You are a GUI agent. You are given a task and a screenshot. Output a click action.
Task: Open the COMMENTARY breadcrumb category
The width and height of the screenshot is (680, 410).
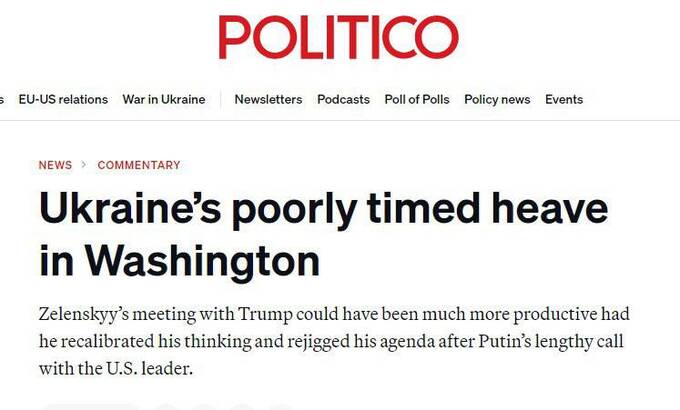(139, 165)
